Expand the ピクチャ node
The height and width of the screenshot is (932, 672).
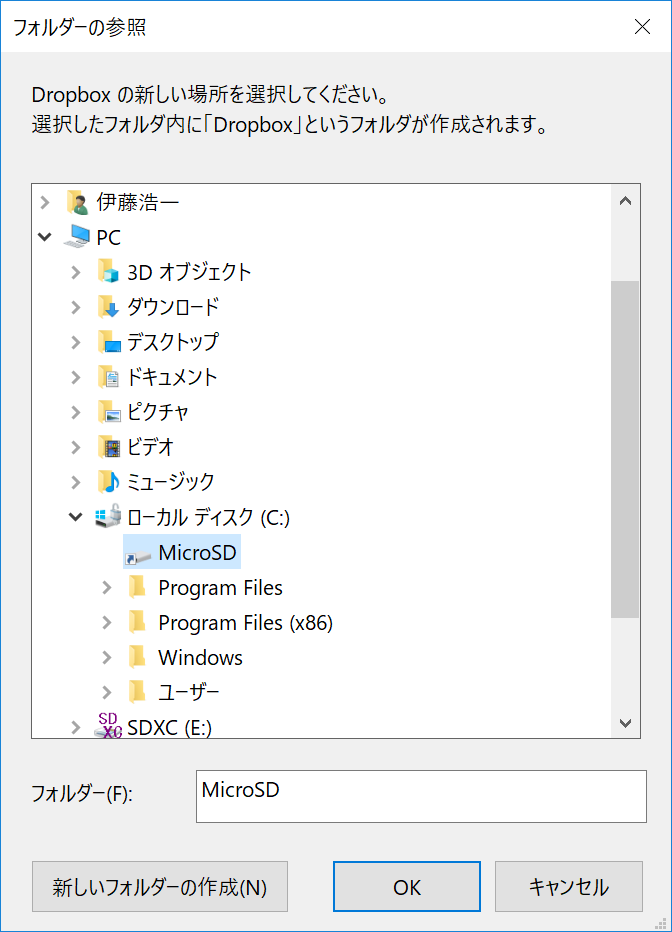75,412
